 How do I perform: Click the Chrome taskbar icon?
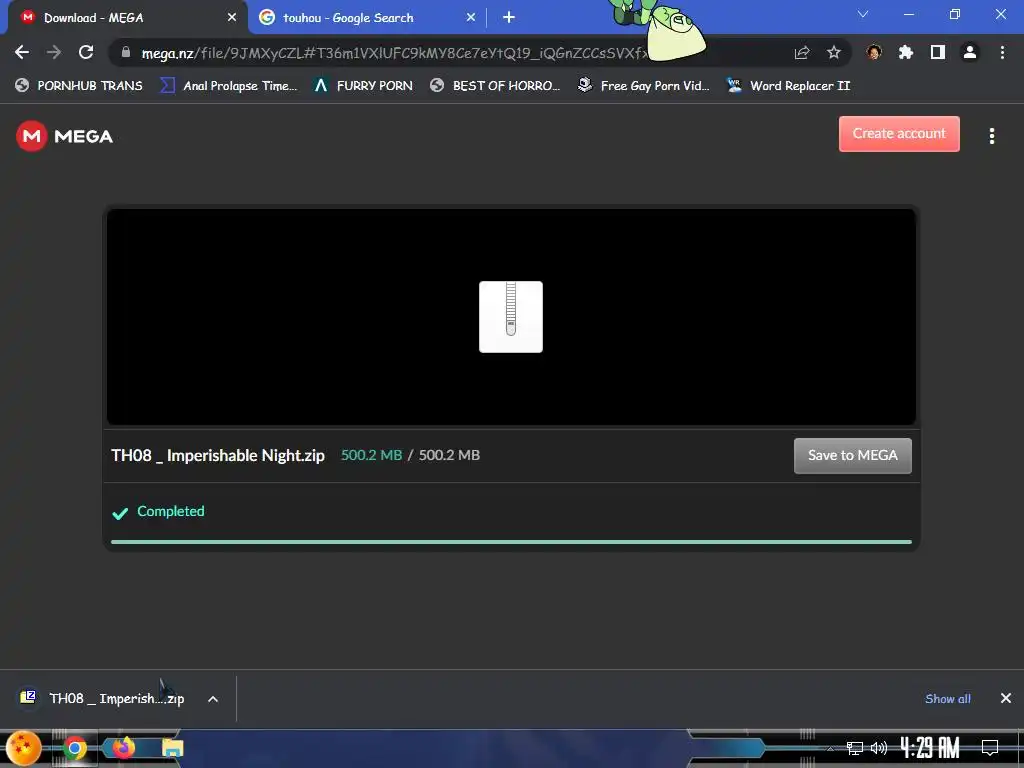pos(75,748)
